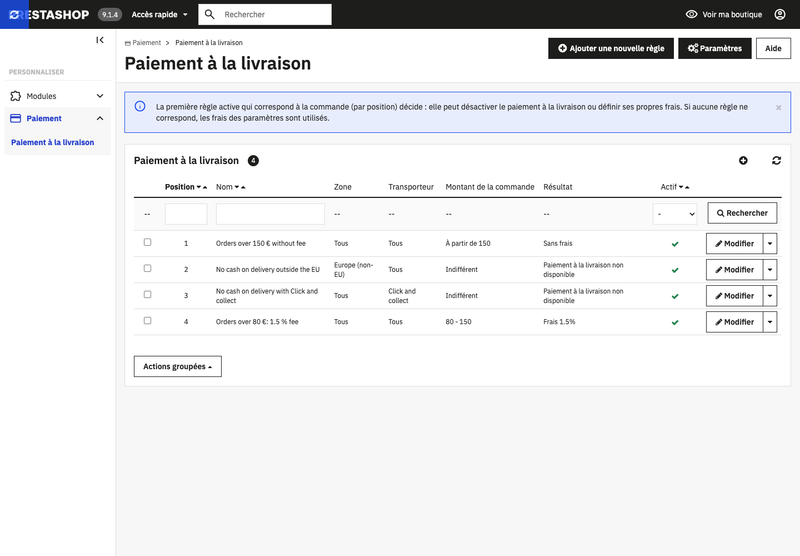Focus the Position filter input
Screen dimensions: 800x556
pos(186,214)
